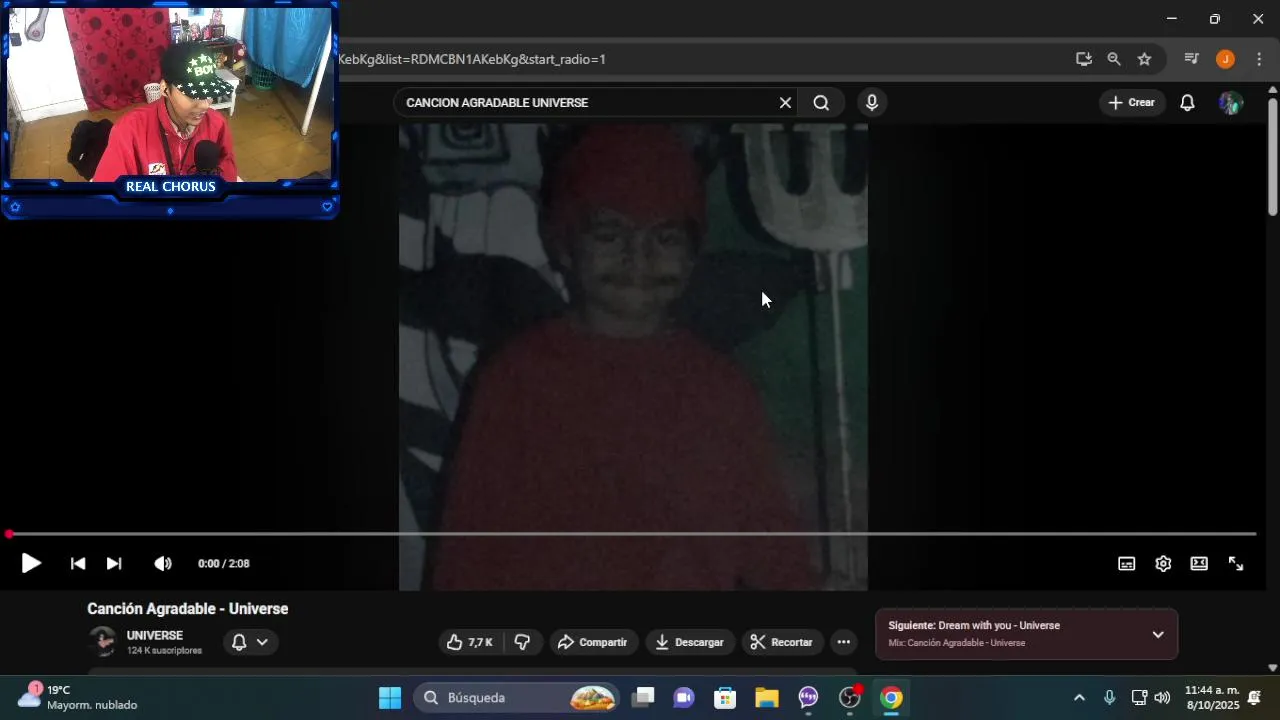
Task: Open YouTube account avatar menu
Action: click(1231, 103)
